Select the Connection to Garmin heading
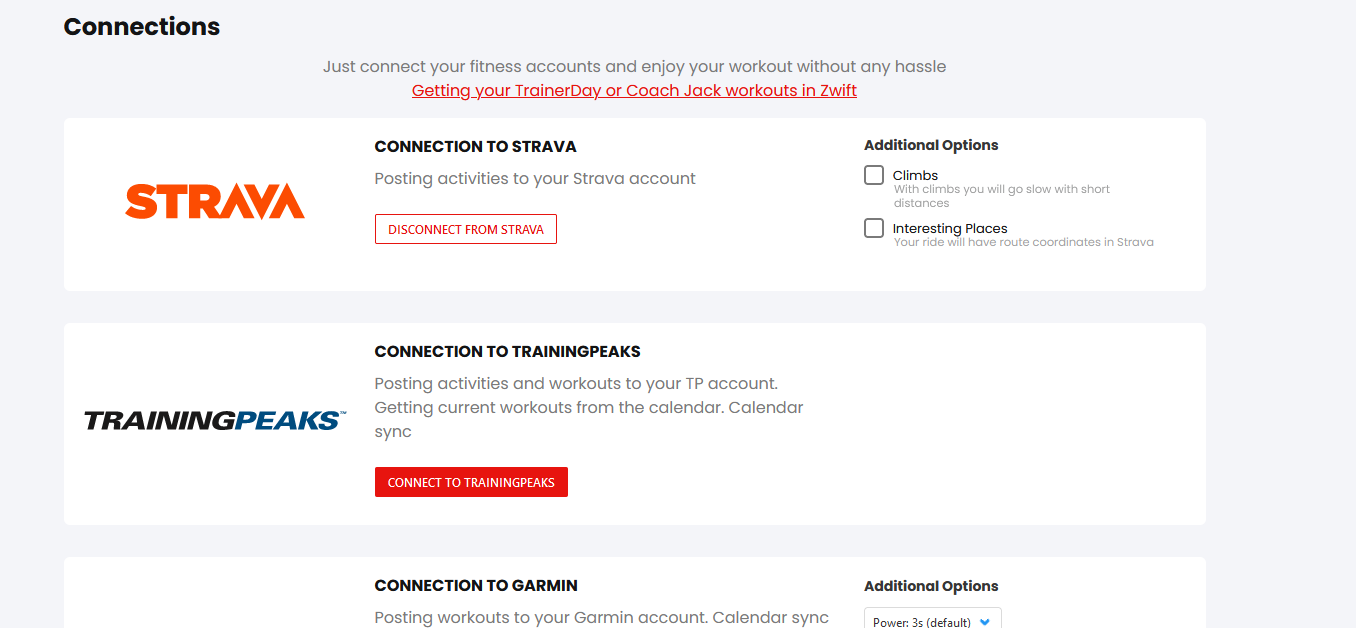This screenshot has width=1356, height=628. (476, 585)
